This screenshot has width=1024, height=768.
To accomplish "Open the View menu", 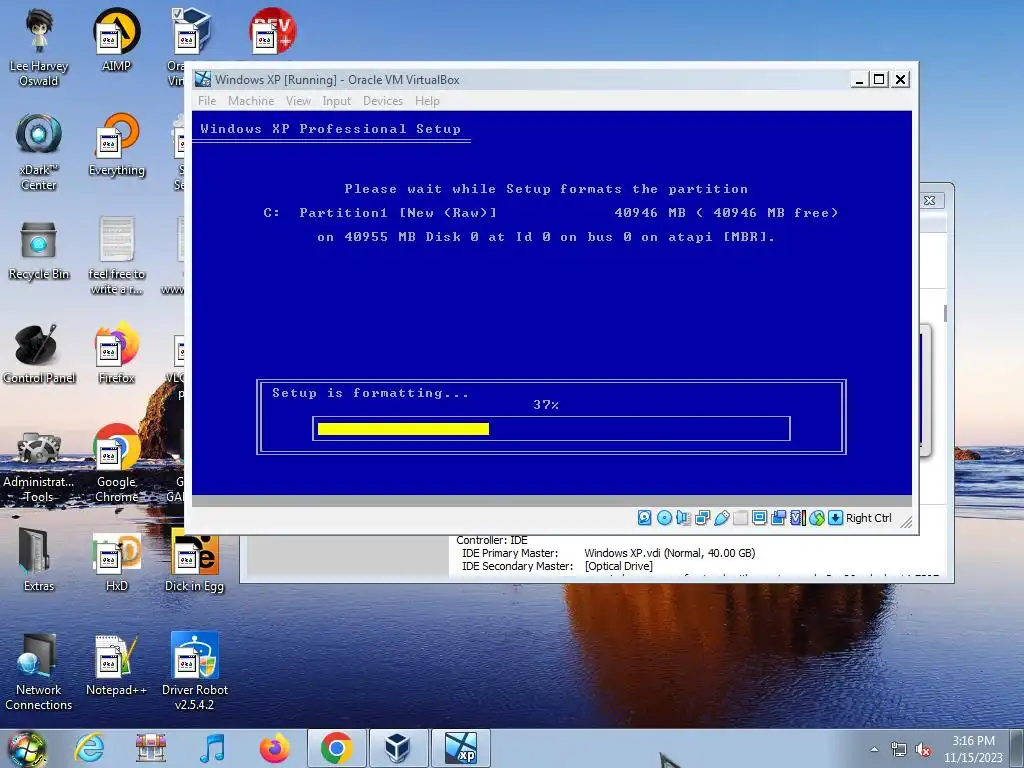I will (298, 101).
